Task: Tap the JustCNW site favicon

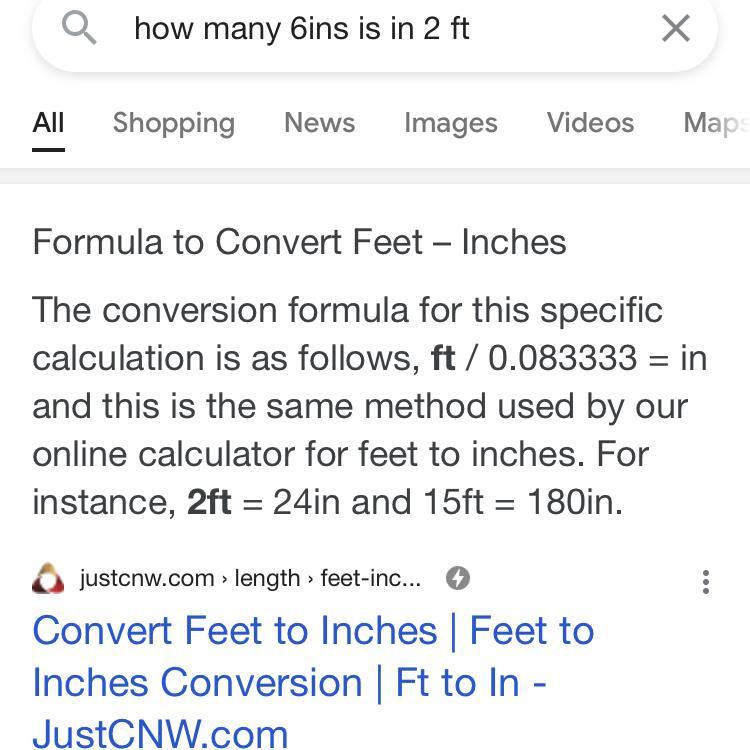Action: 48,578
